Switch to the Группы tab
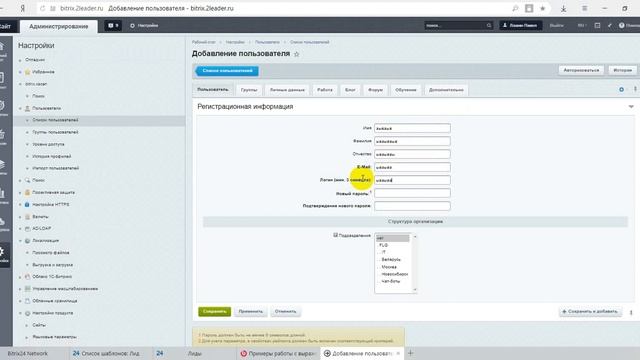Viewport: 640px width, 360px height. point(249,90)
